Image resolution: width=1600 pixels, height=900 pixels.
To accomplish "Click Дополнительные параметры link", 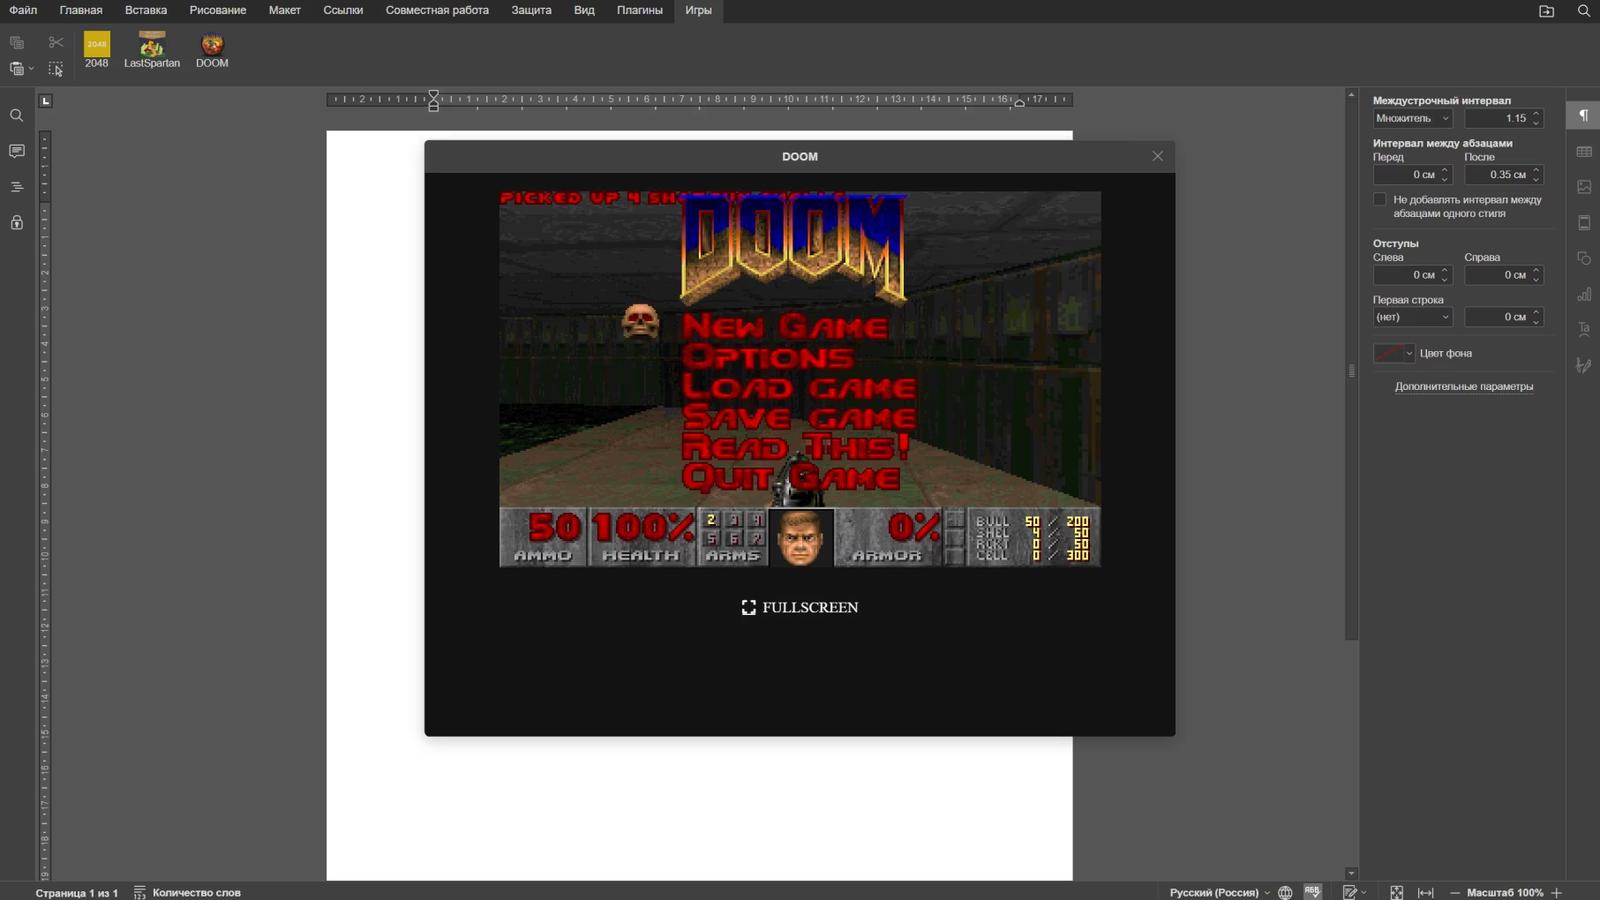I will (x=1464, y=387).
